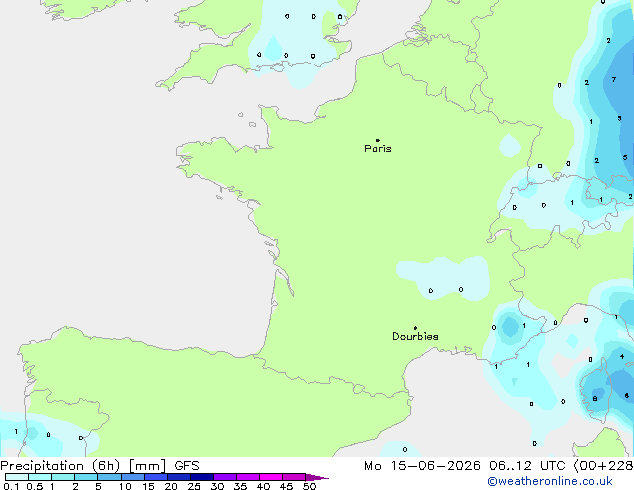Click the Dourbies location dot marker
This screenshot has height=490, width=634.
[415, 328]
